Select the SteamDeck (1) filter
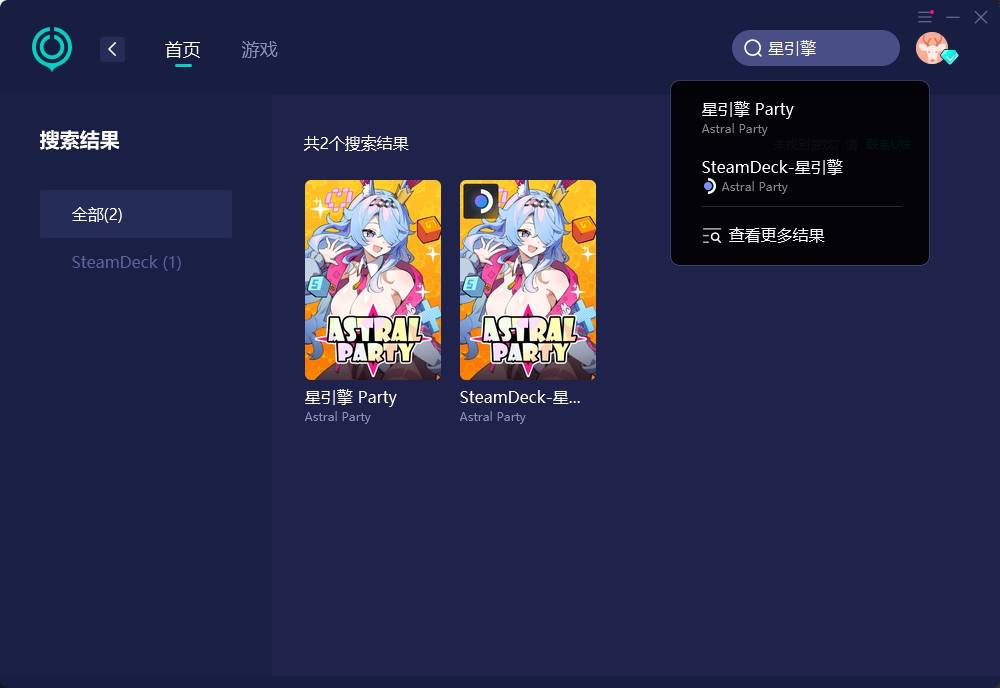1000x688 pixels. pyautogui.click(x=126, y=262)
